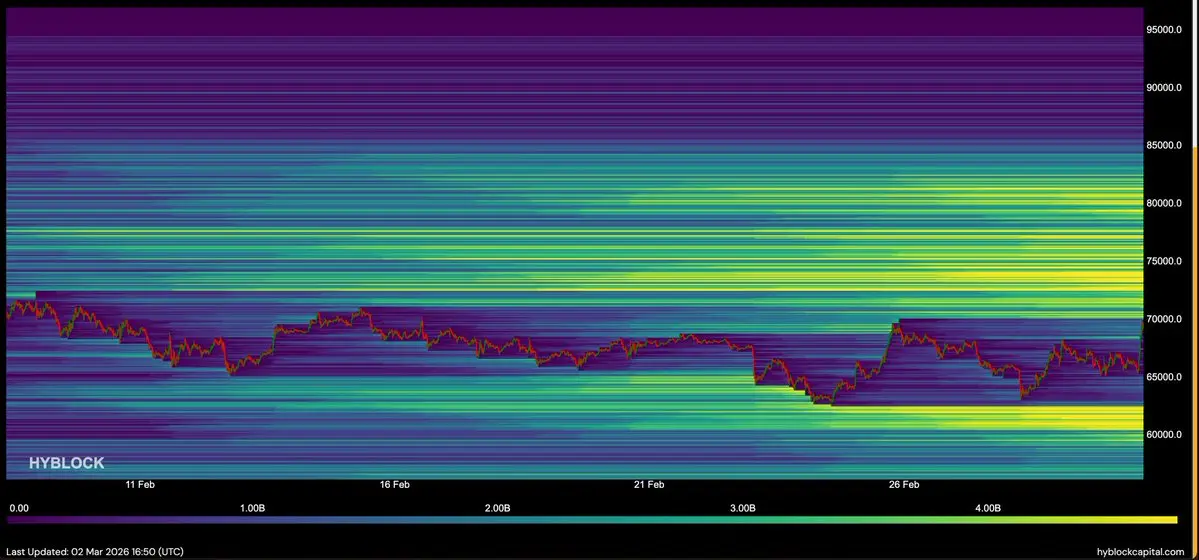Click the 3.00B color scale value
This screenshot has height=560, width=1199.
742,508
